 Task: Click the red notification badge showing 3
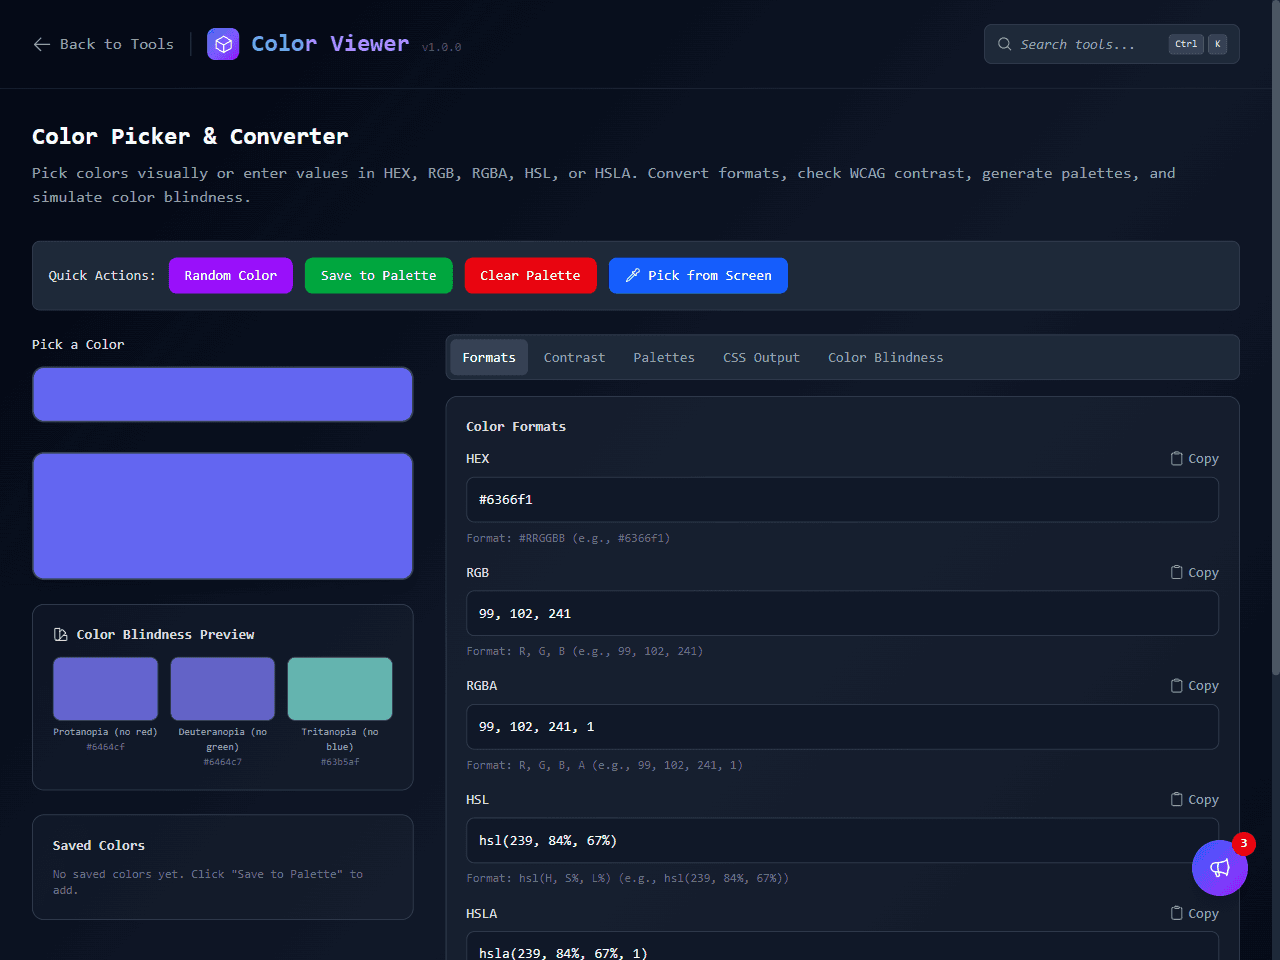1243,844
